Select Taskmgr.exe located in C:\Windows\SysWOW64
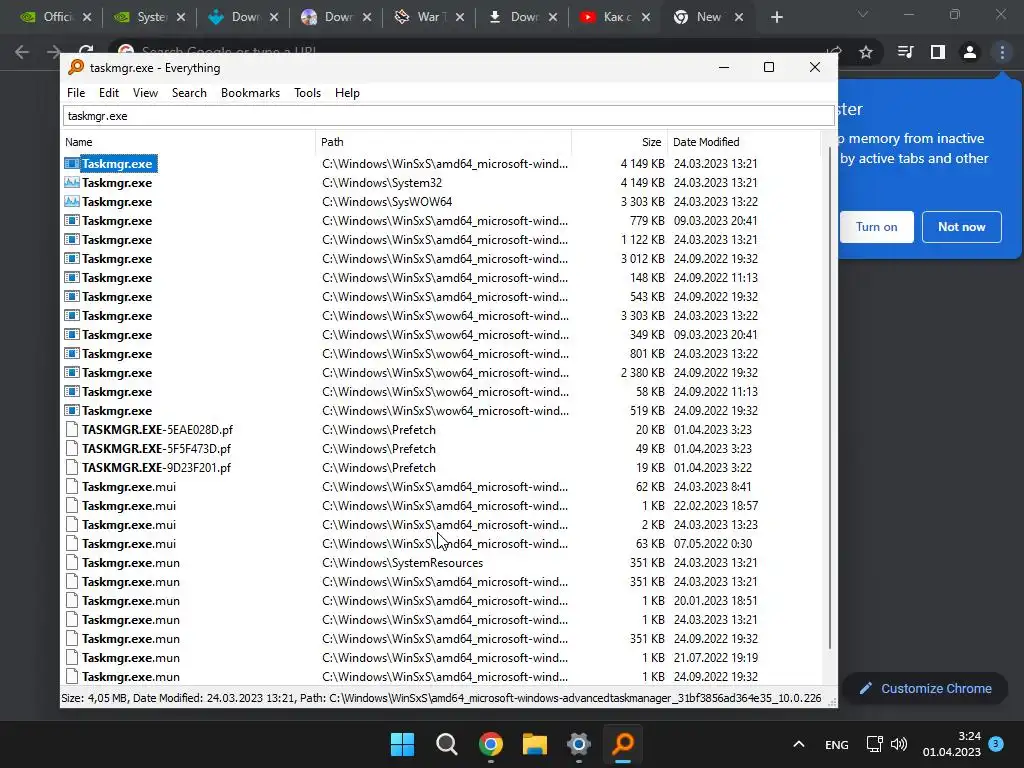 tap(441, 202)
